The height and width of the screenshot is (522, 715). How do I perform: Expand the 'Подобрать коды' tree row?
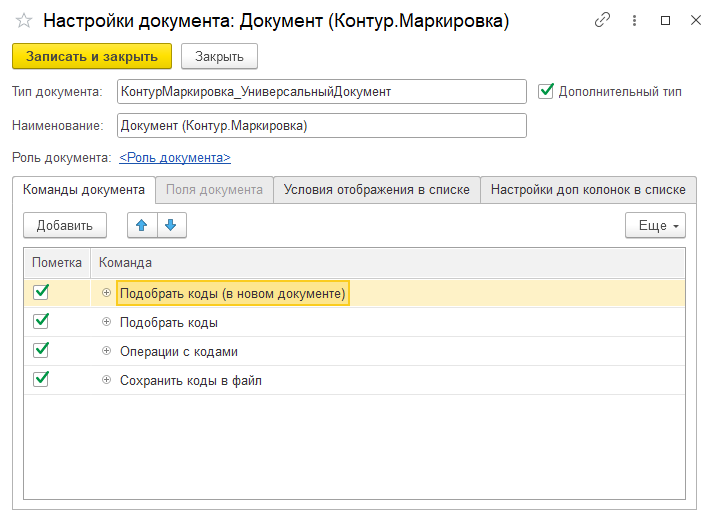click(x=106, y=322)
